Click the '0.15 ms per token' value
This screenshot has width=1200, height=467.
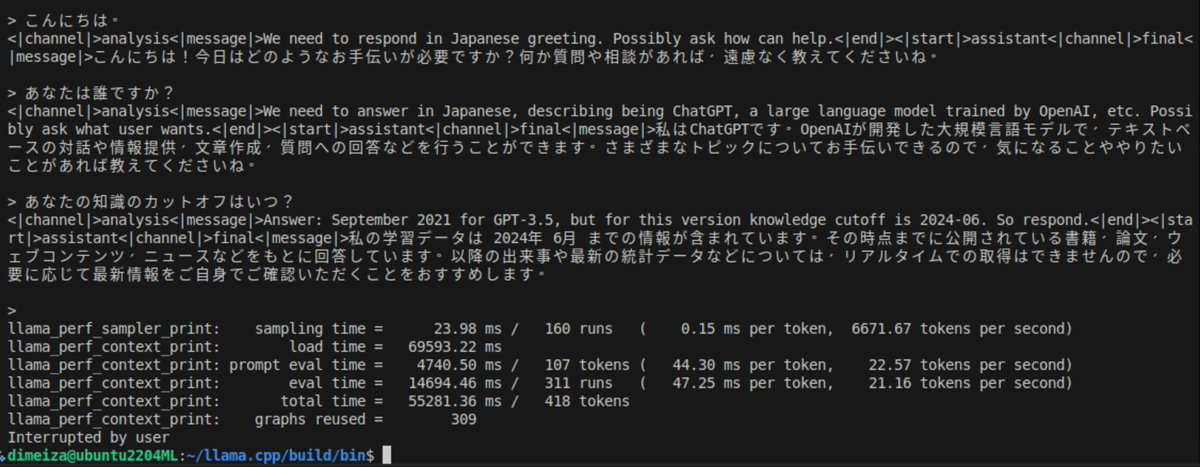point(753,329)
